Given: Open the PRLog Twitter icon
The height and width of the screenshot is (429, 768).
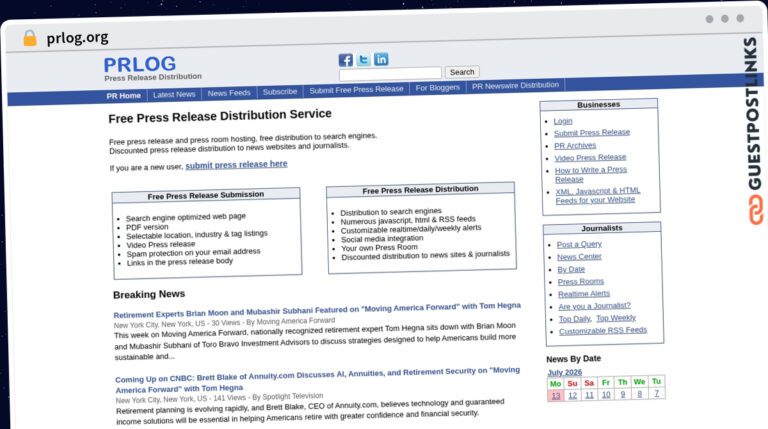Looking at the screenshot, I should click(x=363, y=60).
